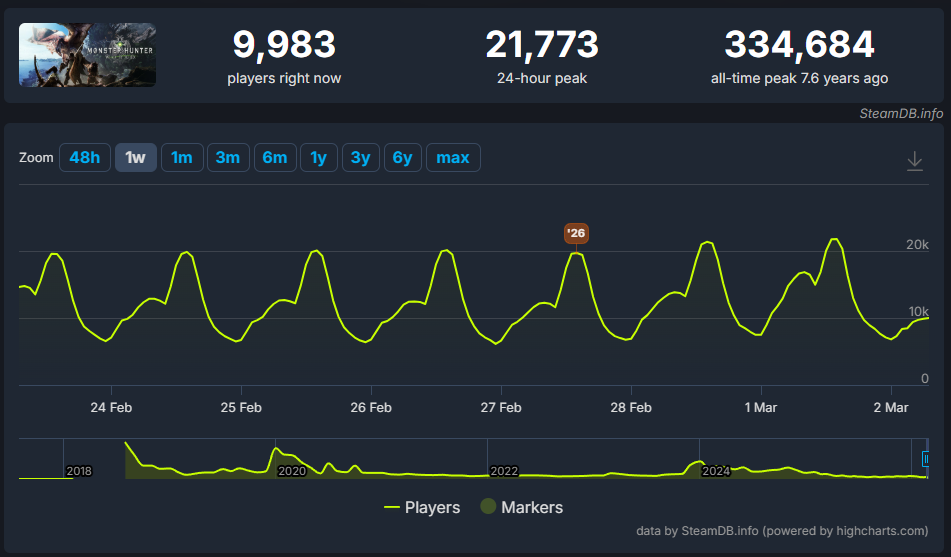Image resolution: width=951 pixels, height=557 pixels.
Task: Toggle the Markers series in legend
Action: coord(521,507)
